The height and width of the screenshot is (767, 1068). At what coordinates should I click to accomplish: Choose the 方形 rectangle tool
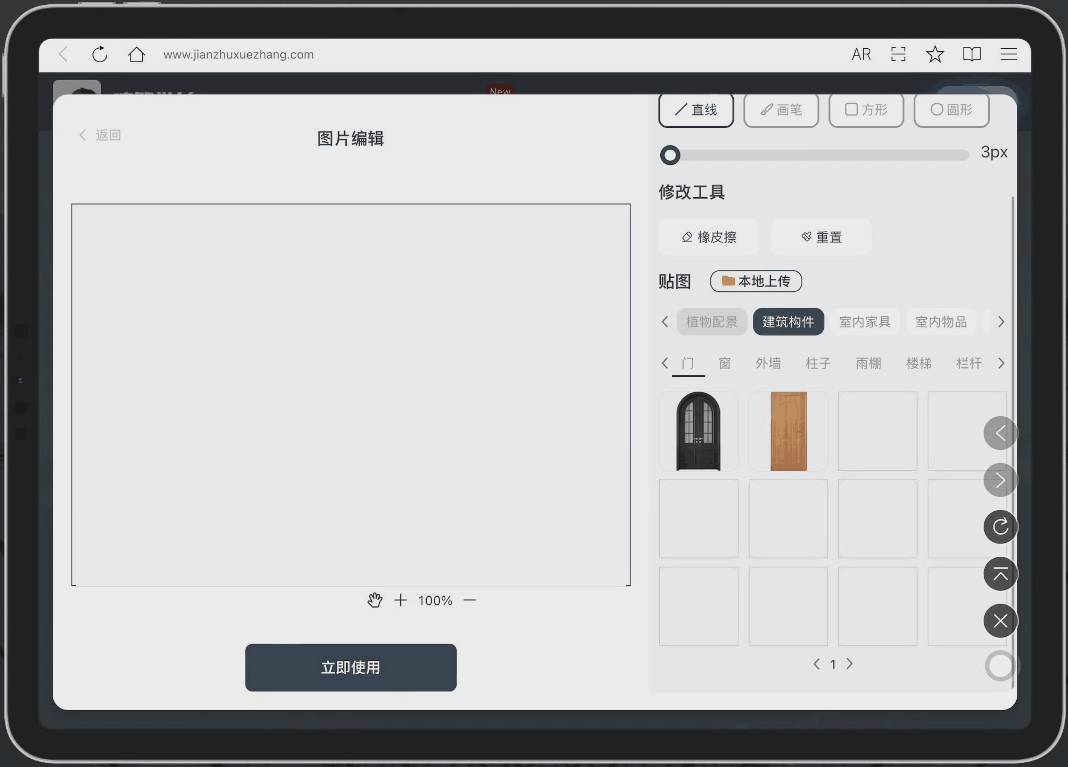(866, 110)
